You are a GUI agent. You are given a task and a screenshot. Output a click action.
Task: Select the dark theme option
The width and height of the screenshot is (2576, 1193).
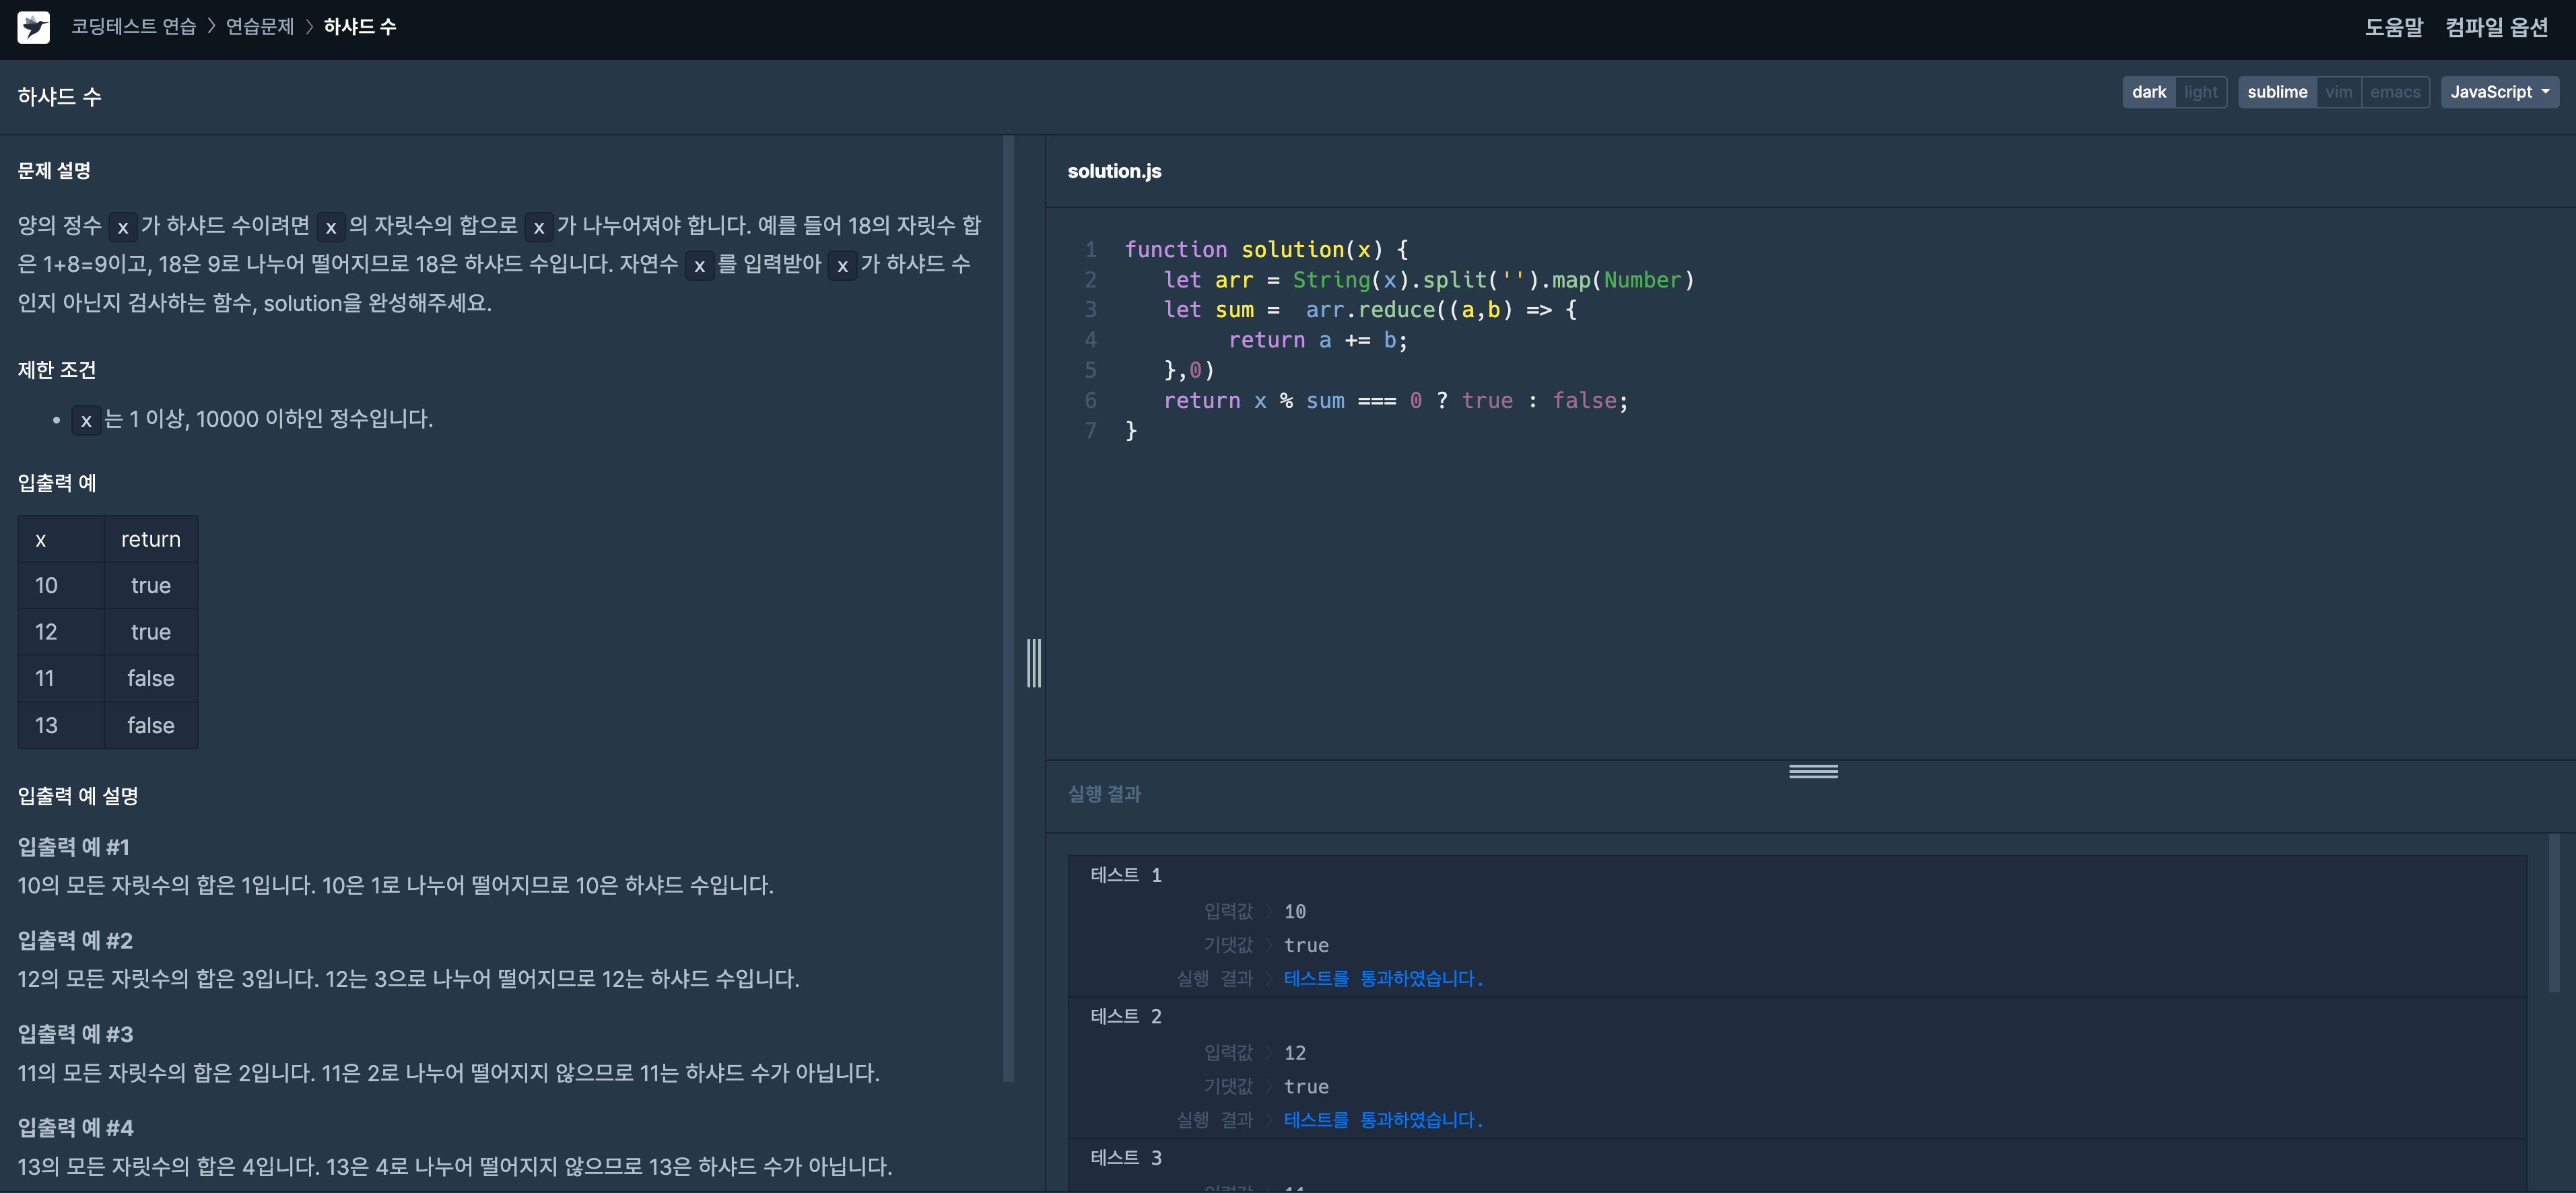tap(2148, 92)
